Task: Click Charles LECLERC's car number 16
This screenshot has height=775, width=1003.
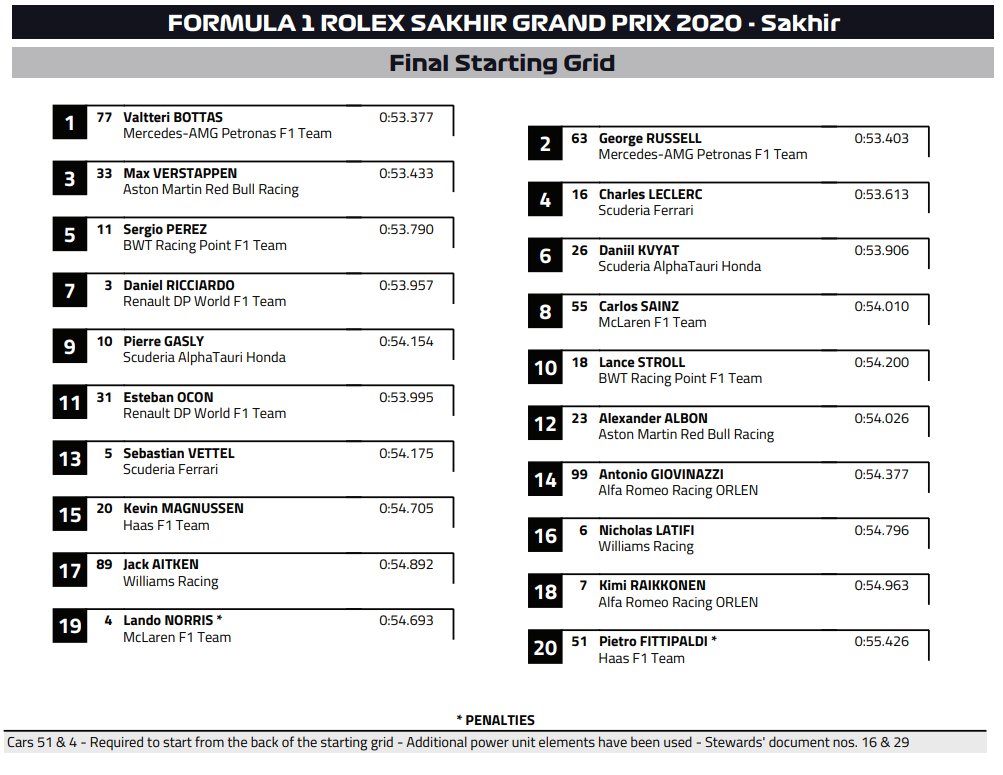Action: [580, 194]
